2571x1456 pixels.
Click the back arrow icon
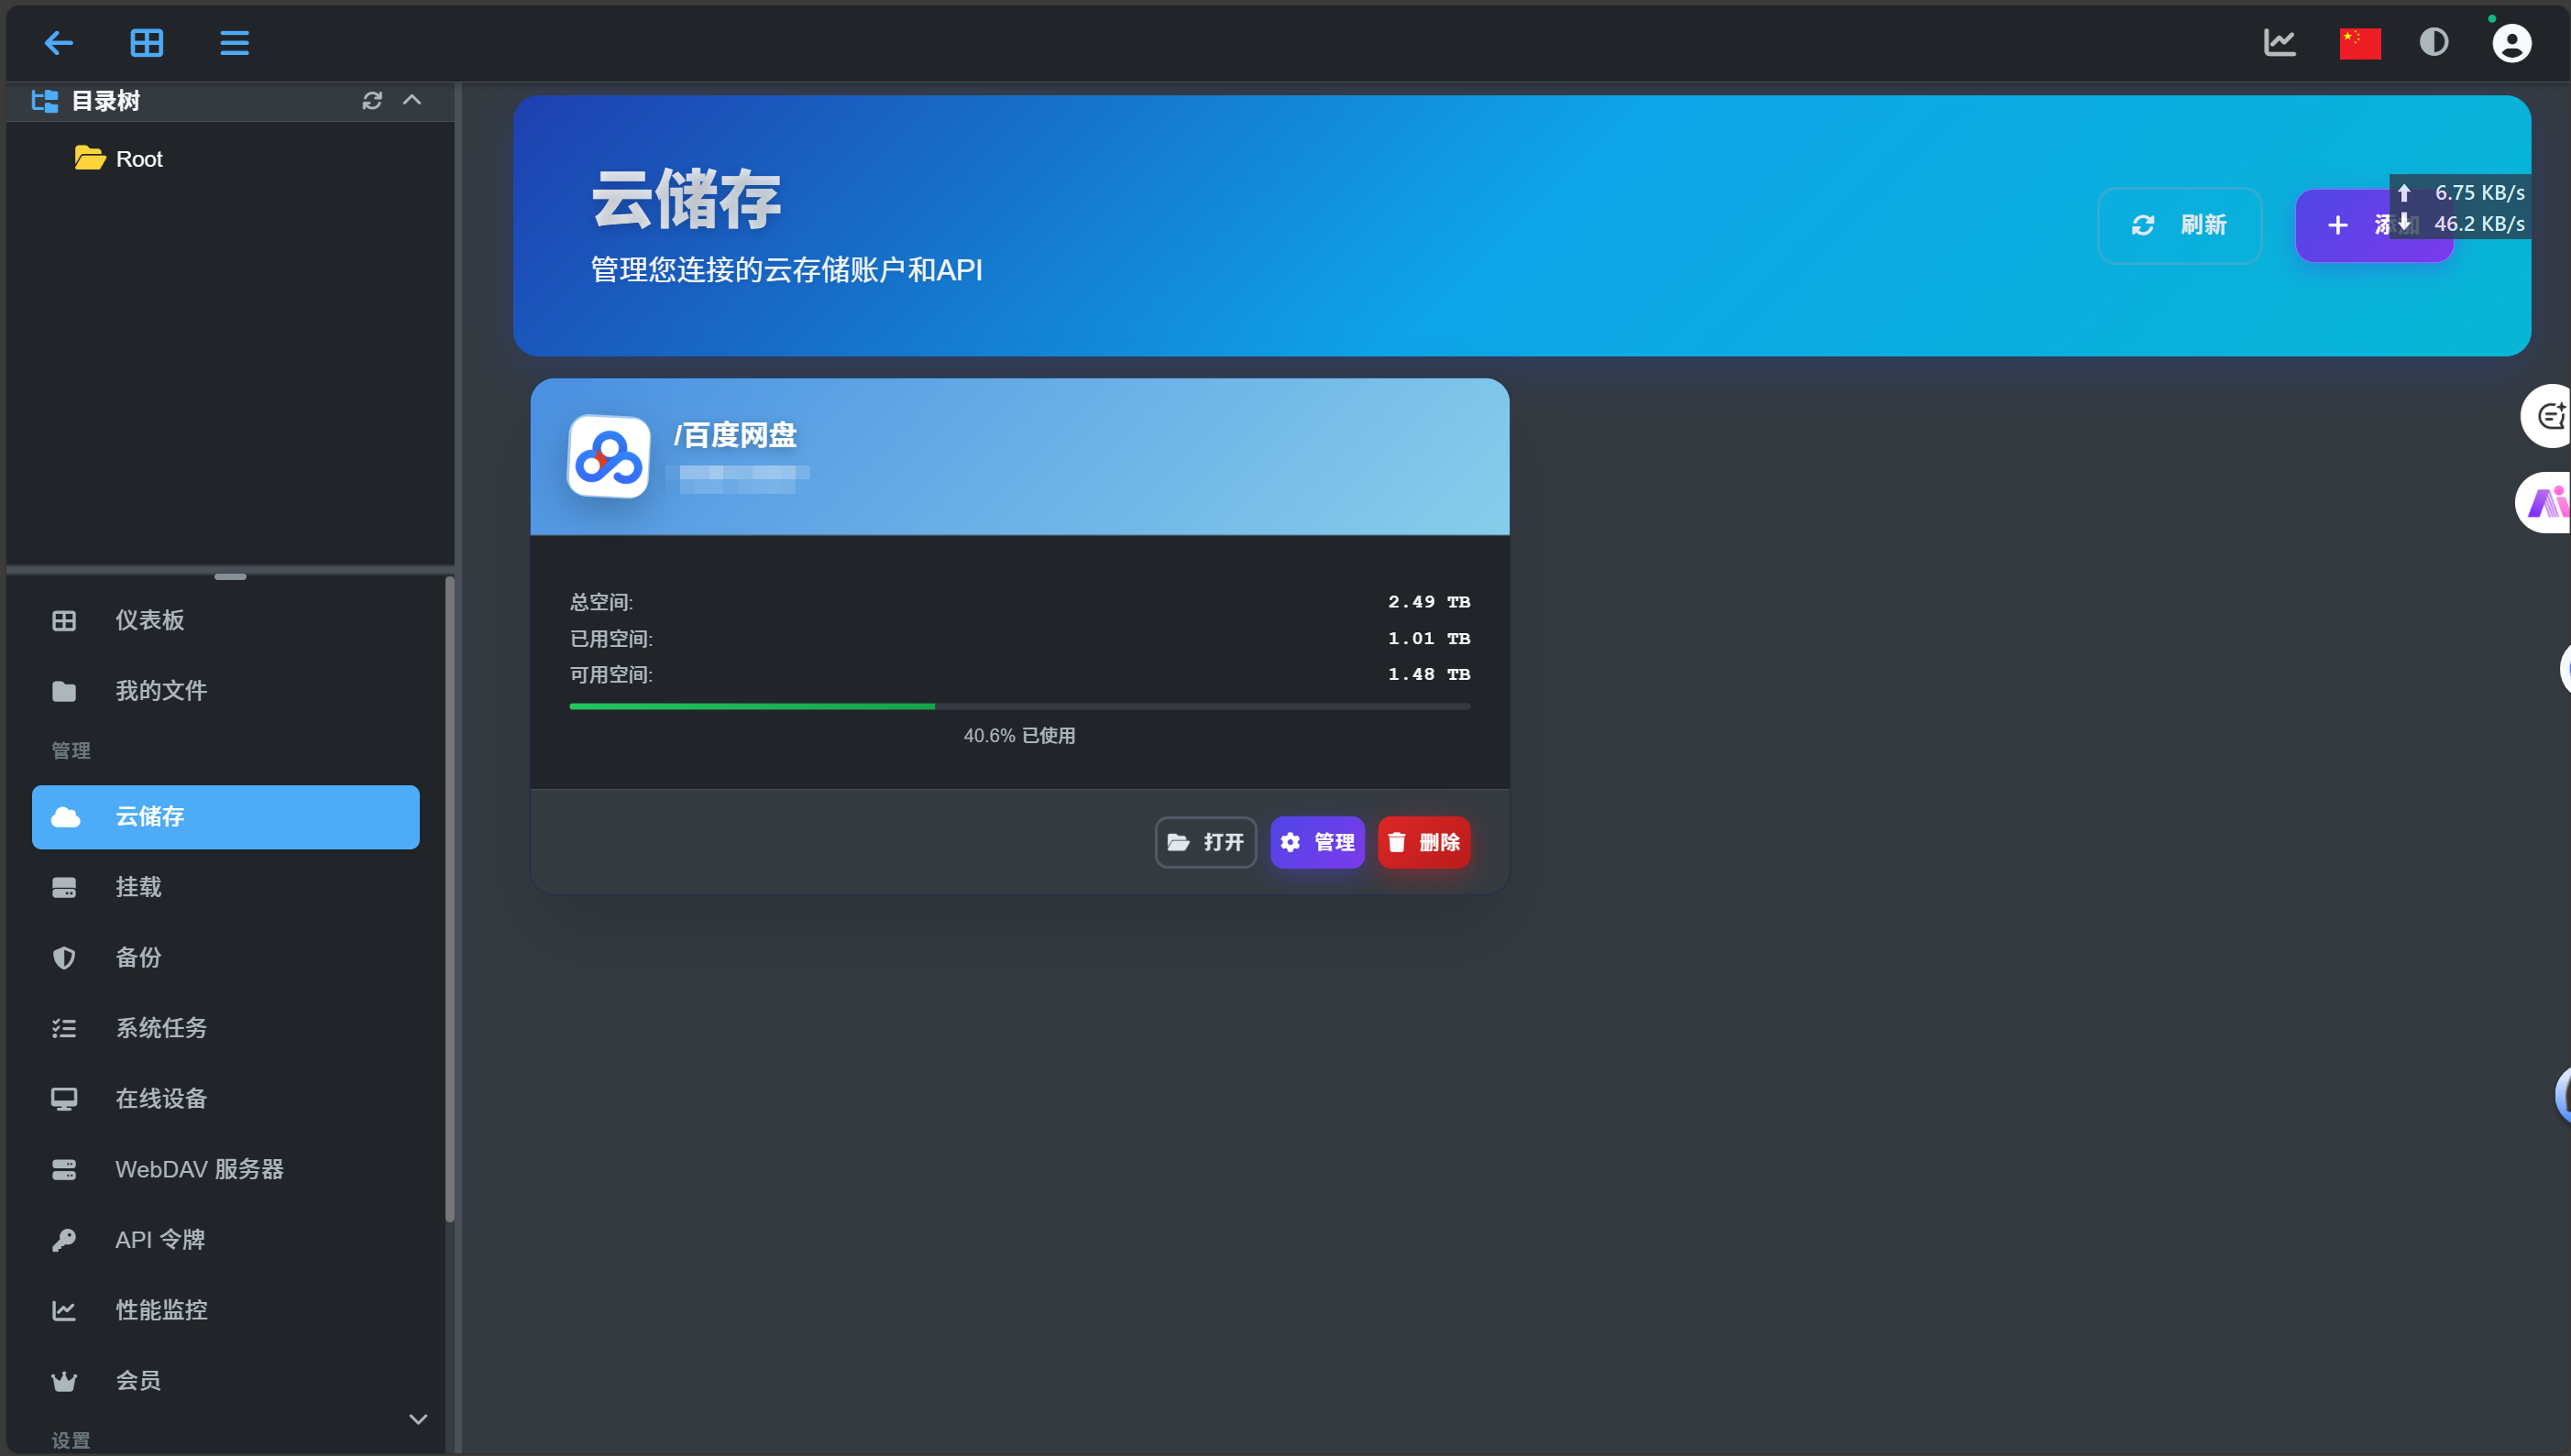pos(59,43)
